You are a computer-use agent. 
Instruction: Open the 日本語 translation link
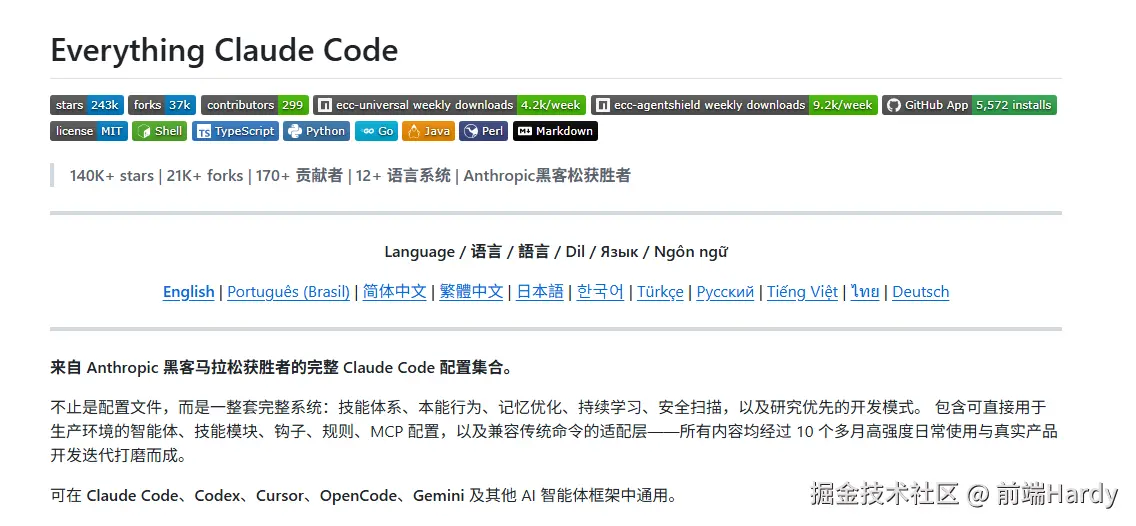click(540, 292)
